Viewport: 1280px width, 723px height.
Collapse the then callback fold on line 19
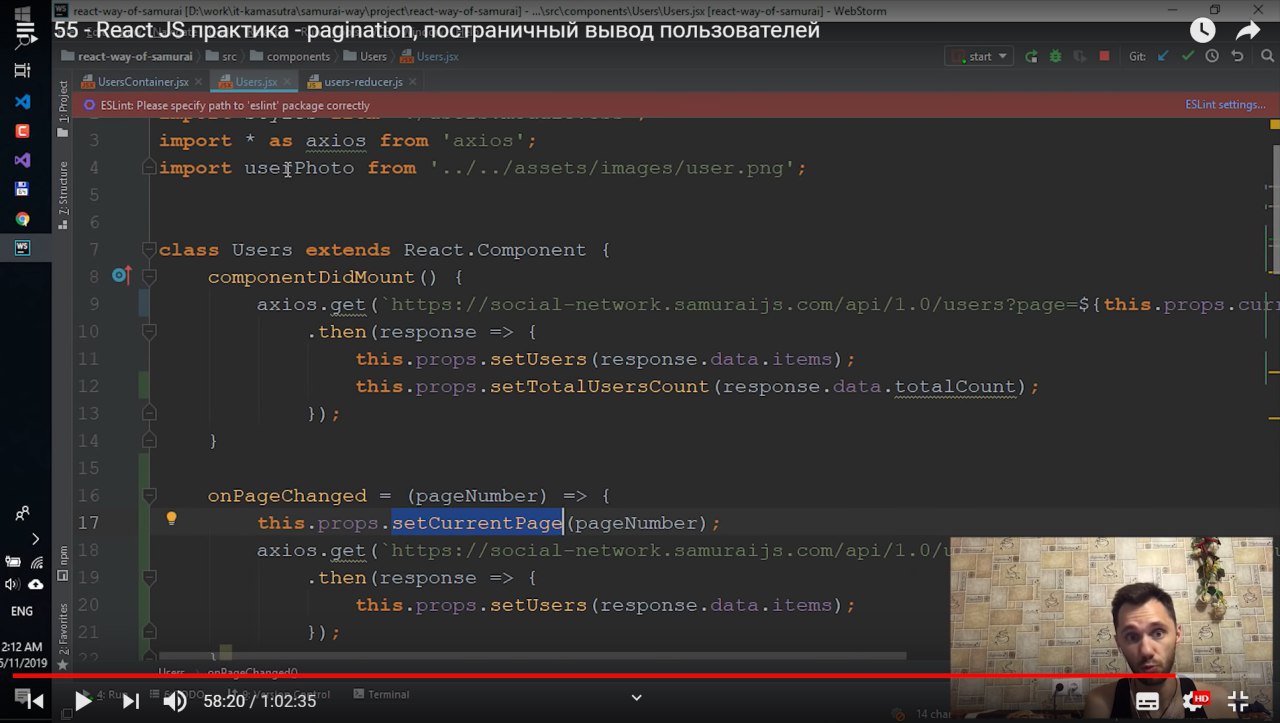click(x=149, y=577)
